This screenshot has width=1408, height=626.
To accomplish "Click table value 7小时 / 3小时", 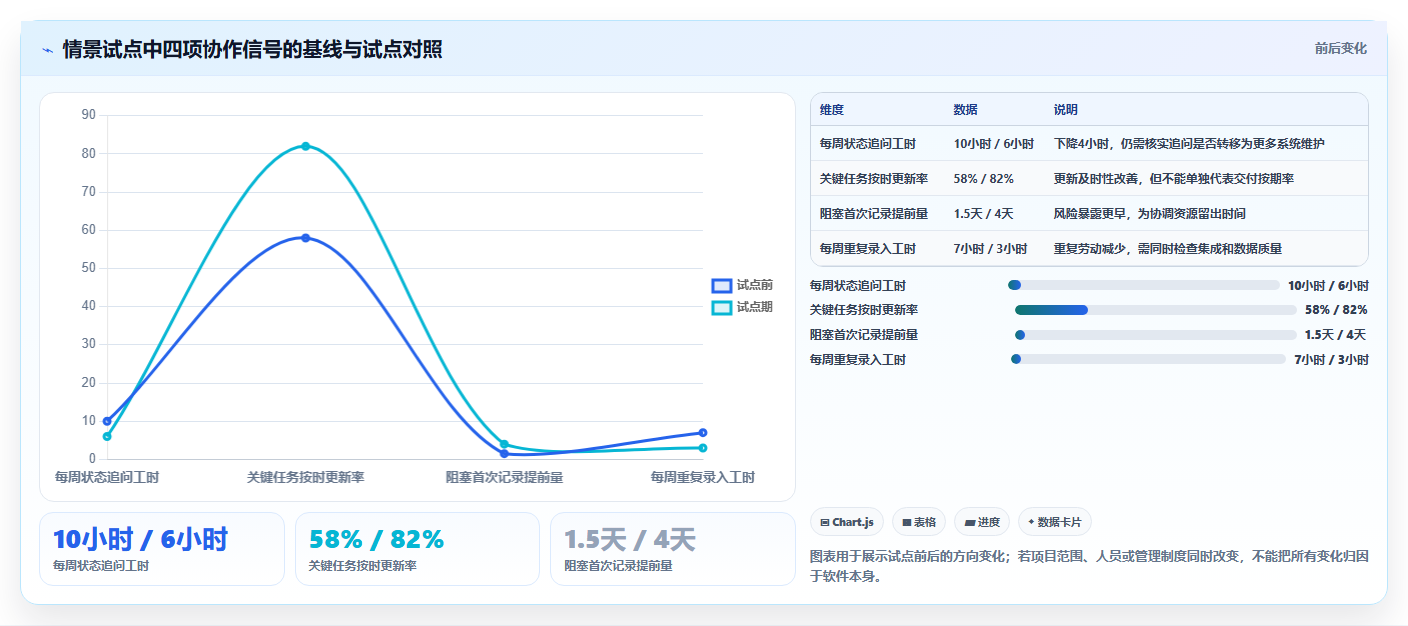I will point(991,249).
